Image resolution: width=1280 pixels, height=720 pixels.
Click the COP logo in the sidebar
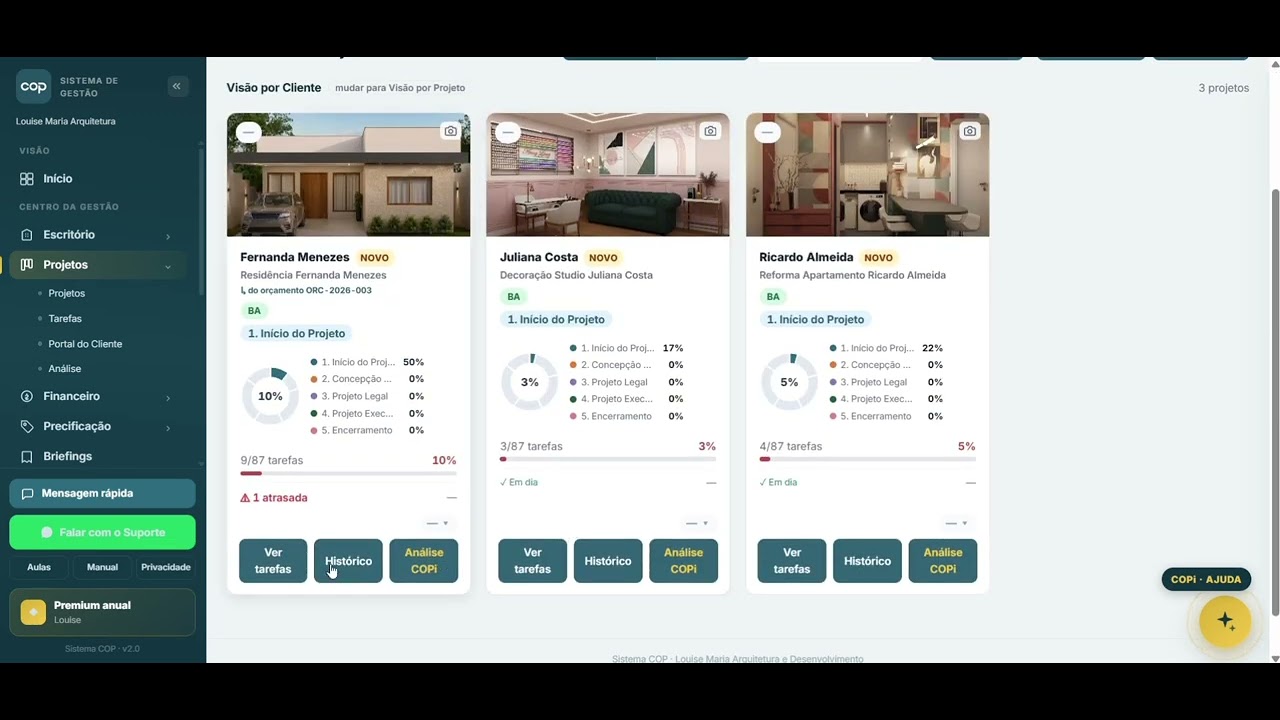click(x=33, y=87)
